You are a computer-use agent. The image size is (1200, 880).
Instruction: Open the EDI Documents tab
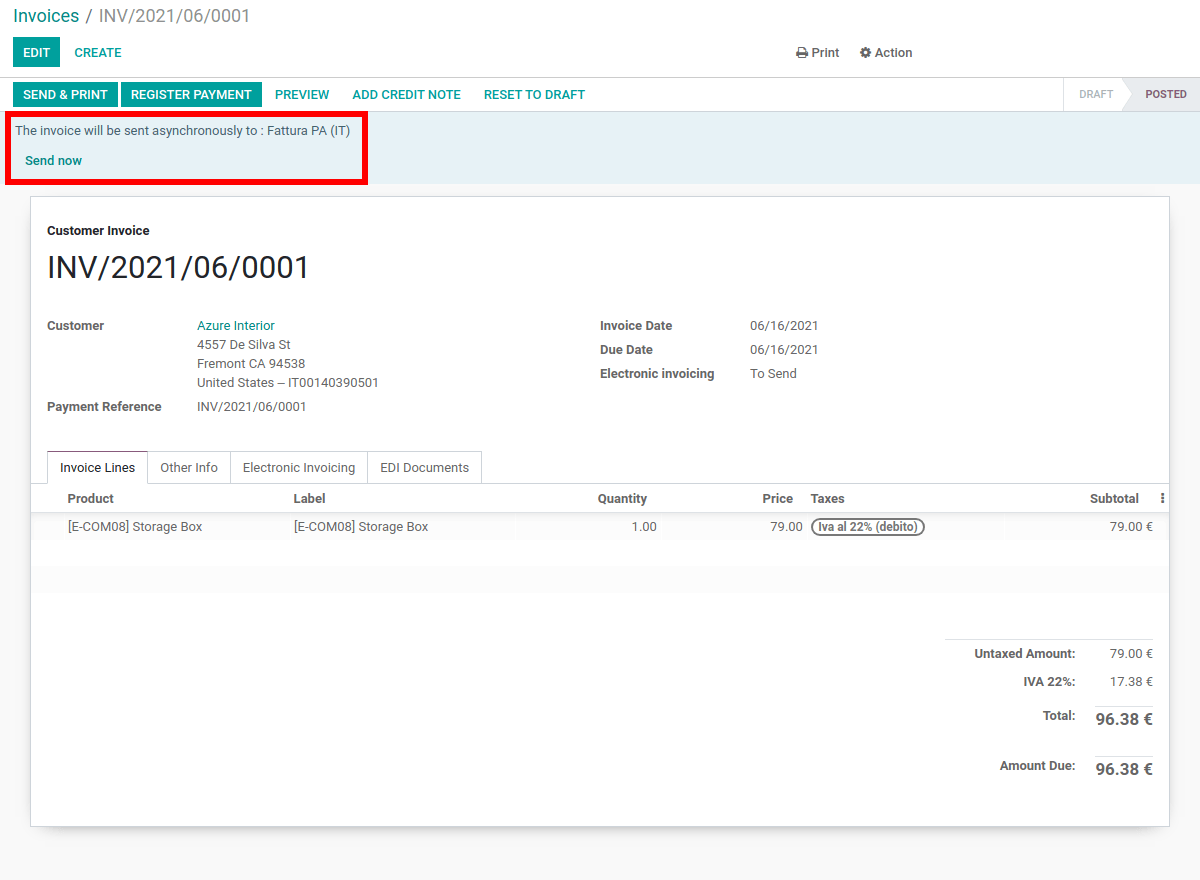[x=425, y=468]
